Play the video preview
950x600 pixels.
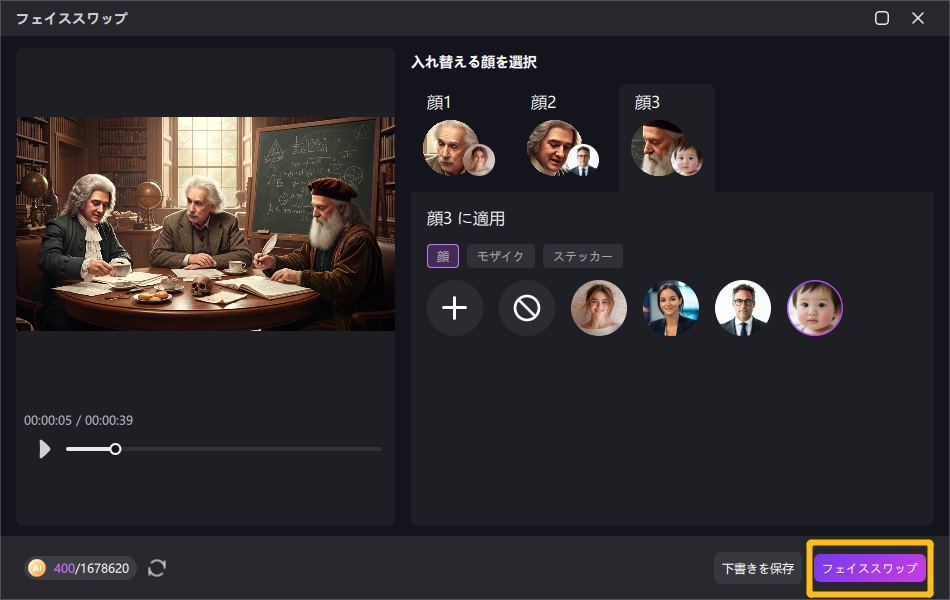(x=44, y=449)
